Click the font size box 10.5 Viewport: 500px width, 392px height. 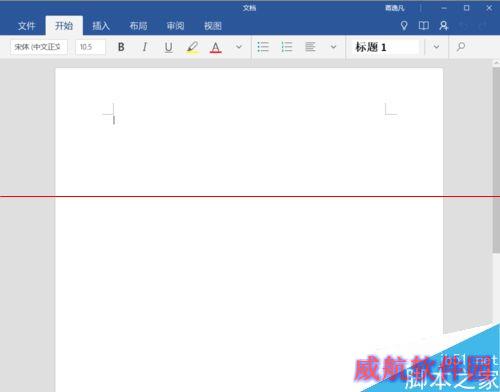[90, 47]
